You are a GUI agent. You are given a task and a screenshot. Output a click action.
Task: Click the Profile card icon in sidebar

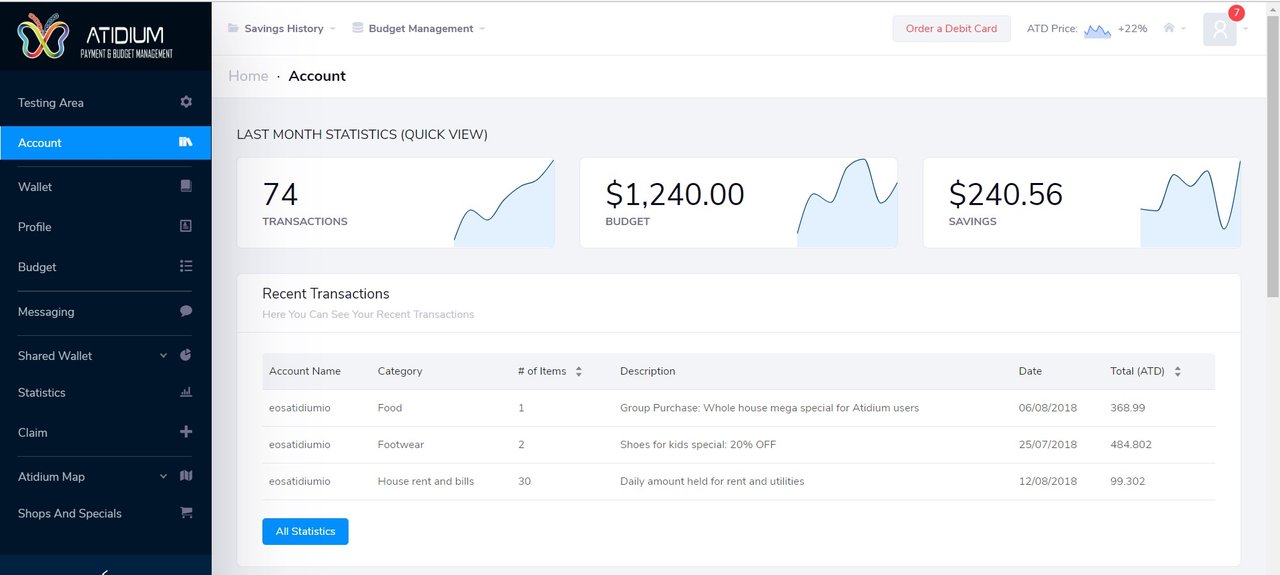[x=186, y=227]
